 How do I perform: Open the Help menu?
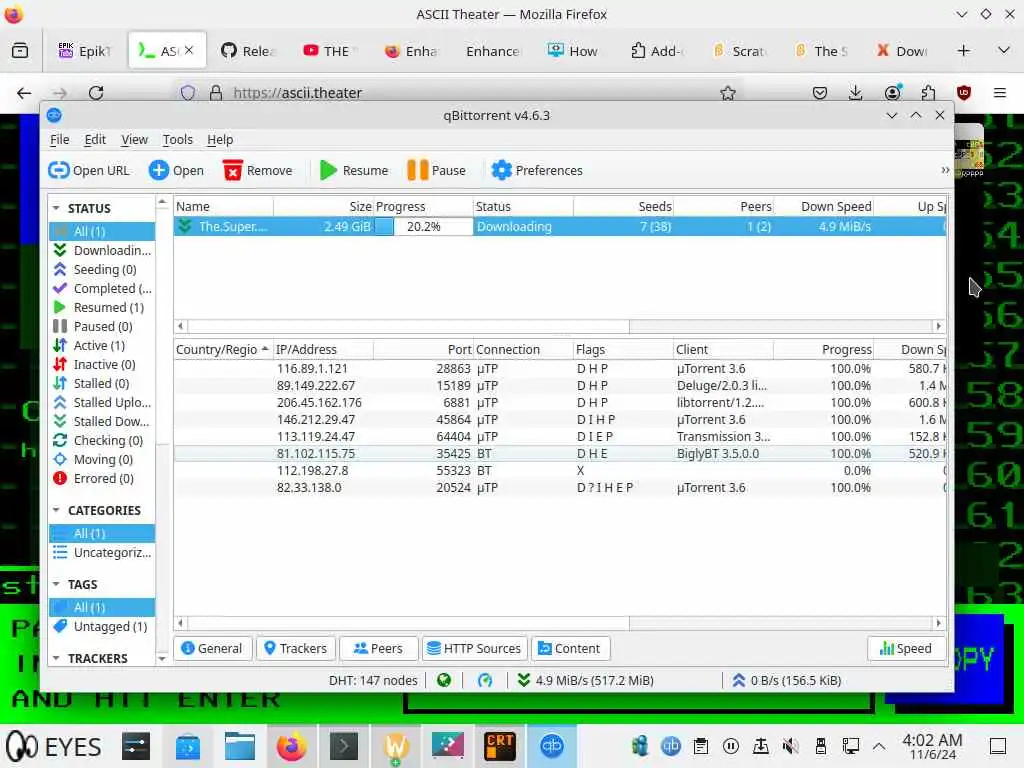[220, 139]
